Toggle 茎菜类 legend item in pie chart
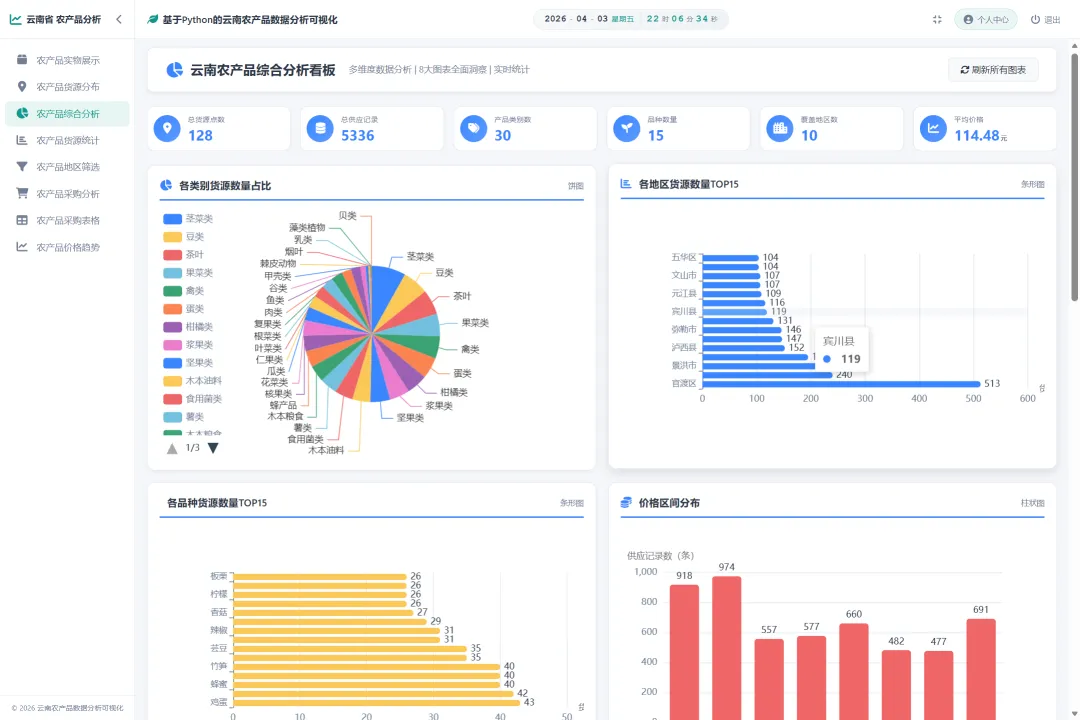 coord(188,218)
